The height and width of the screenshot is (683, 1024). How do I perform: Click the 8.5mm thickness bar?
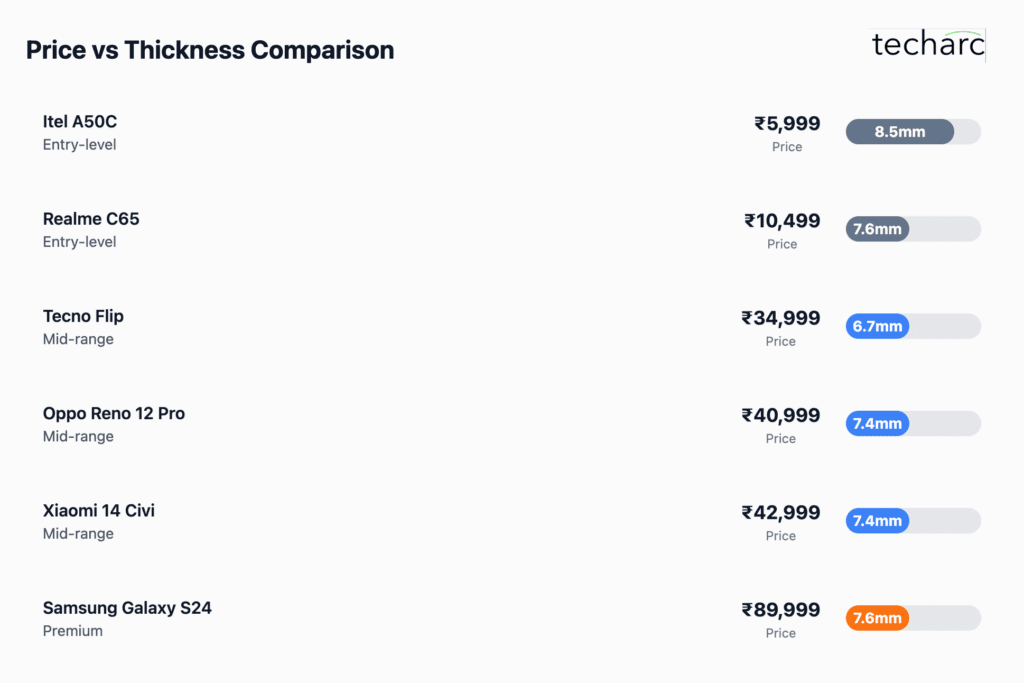tap(899, 132)
